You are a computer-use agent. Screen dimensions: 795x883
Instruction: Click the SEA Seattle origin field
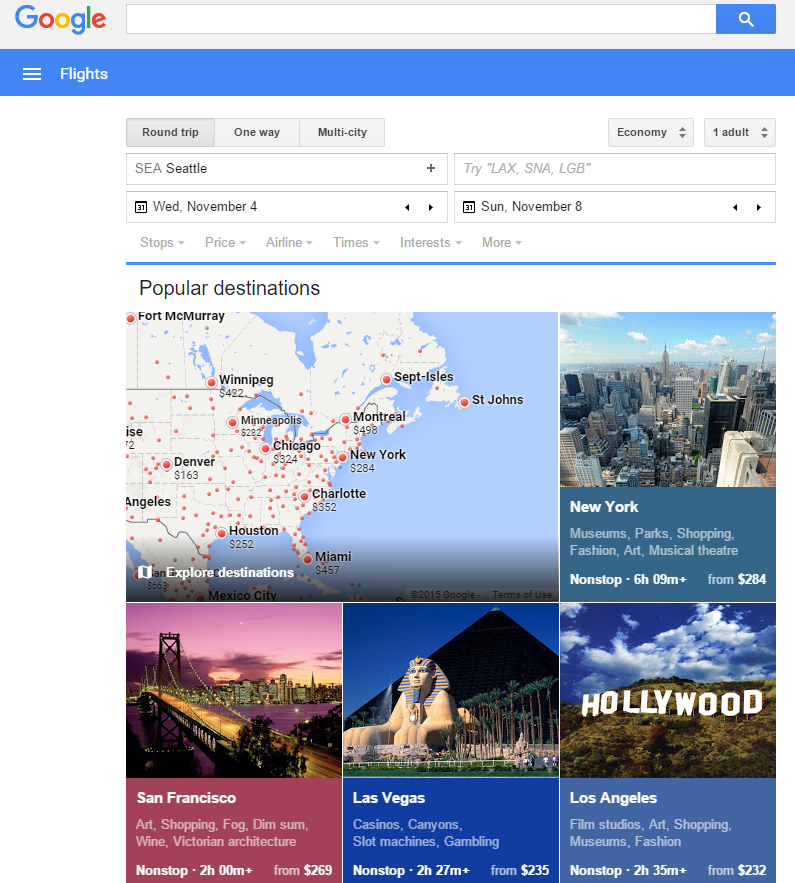(287, 168)
